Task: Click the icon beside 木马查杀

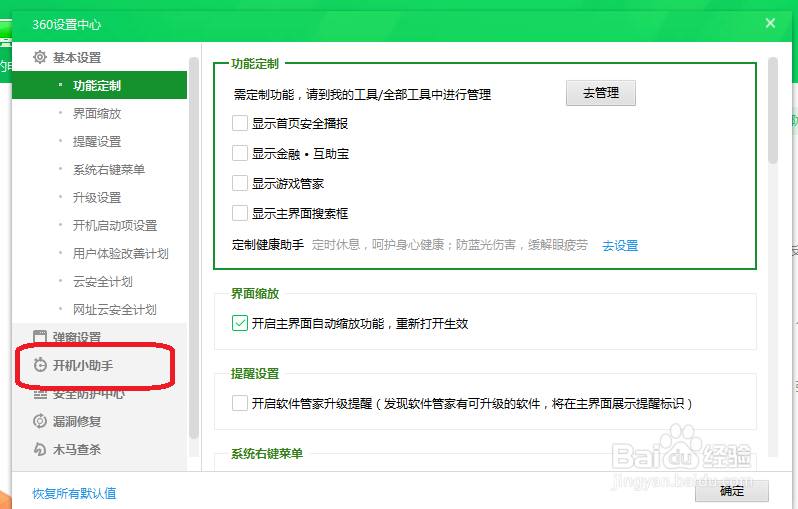Action: (40, 449)
